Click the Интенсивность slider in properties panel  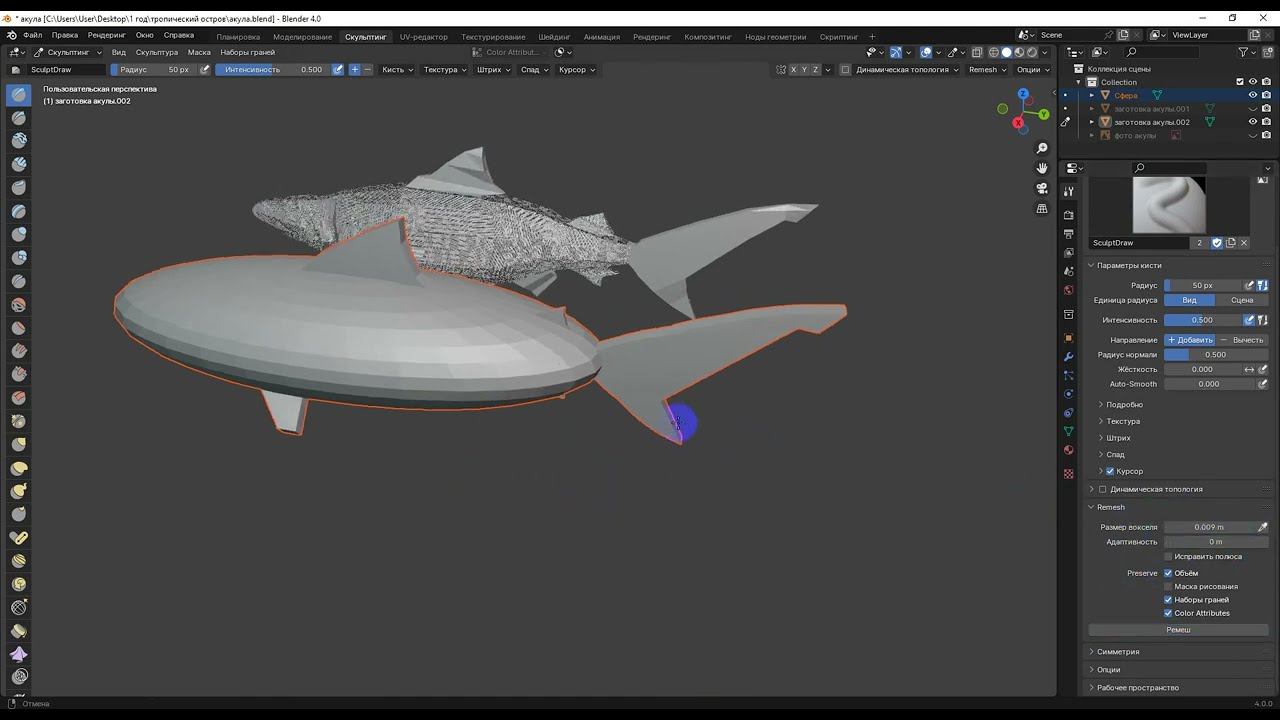[1202, 320]
